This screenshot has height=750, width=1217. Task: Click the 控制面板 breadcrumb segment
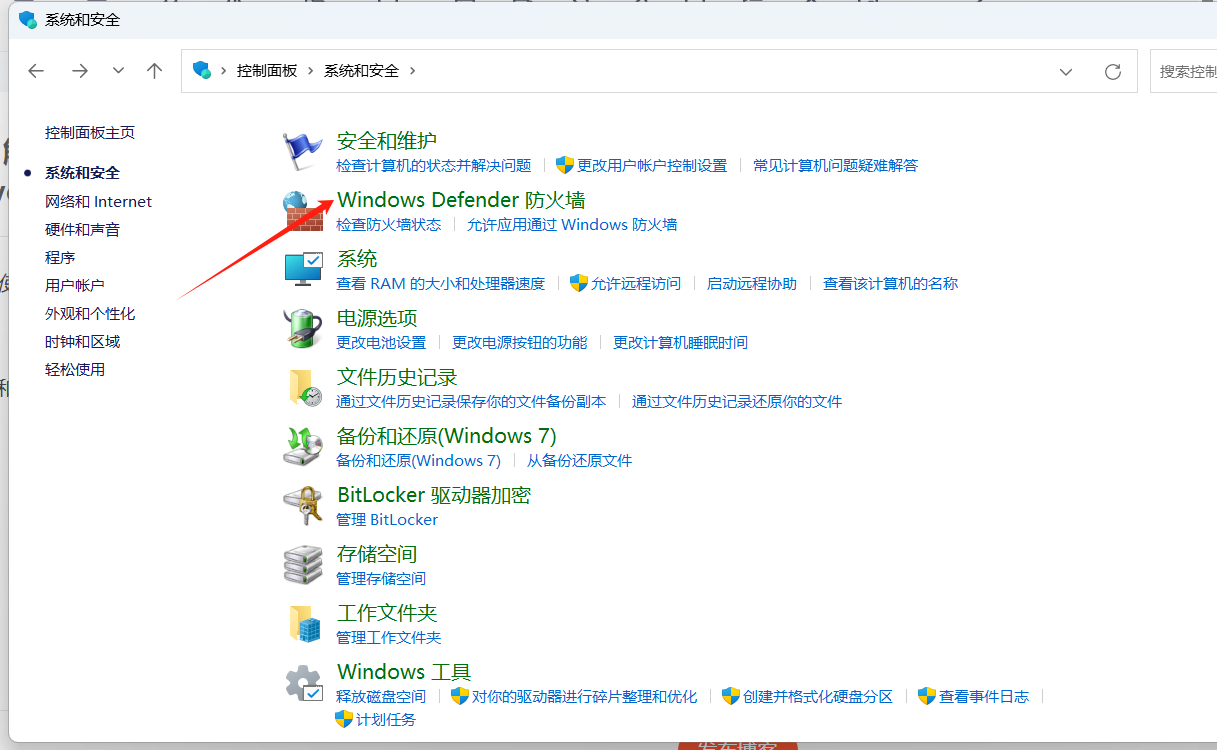coord(267,71)
